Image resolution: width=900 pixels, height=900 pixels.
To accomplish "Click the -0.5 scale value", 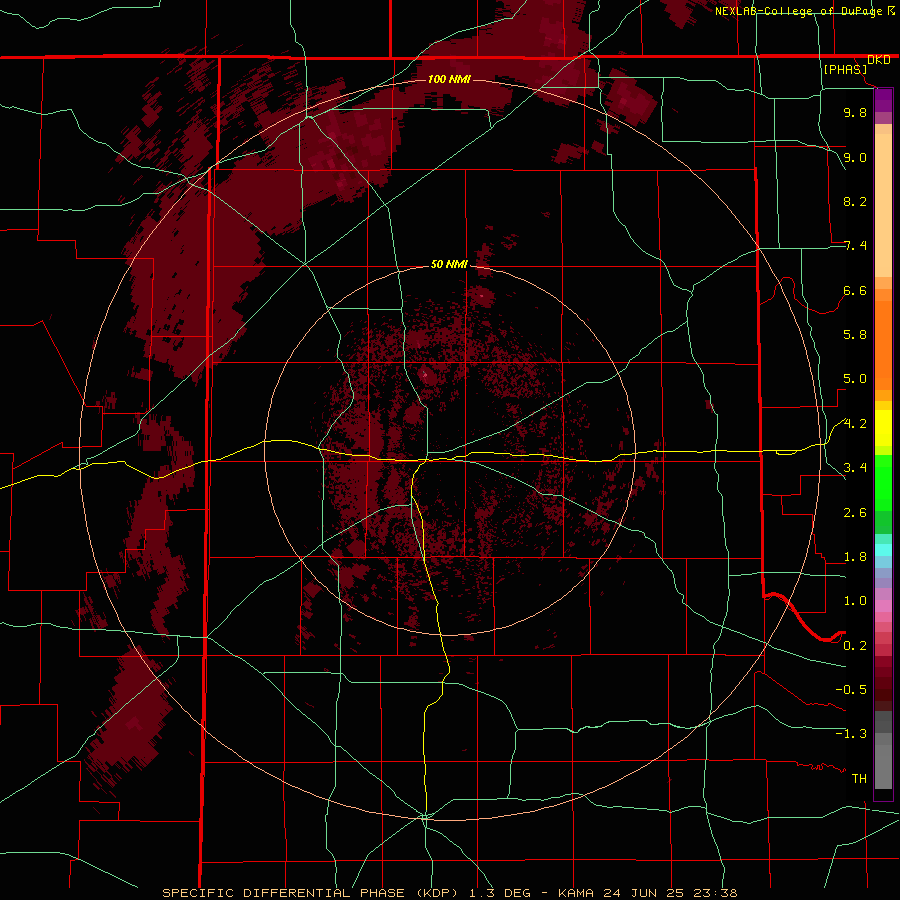I will coord(851,690).
